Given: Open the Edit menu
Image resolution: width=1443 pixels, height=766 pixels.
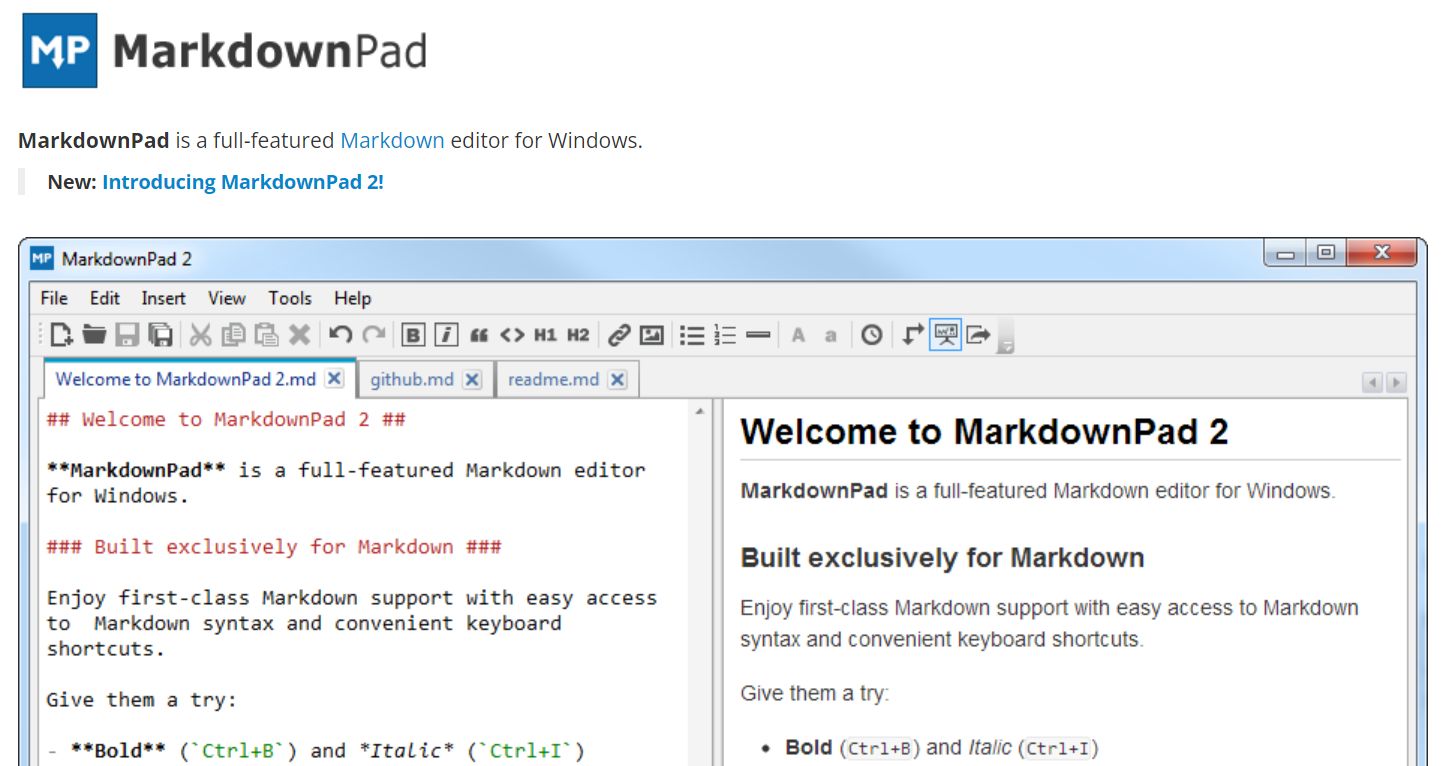Looking at the screenshot, I should tap(105, 298).
